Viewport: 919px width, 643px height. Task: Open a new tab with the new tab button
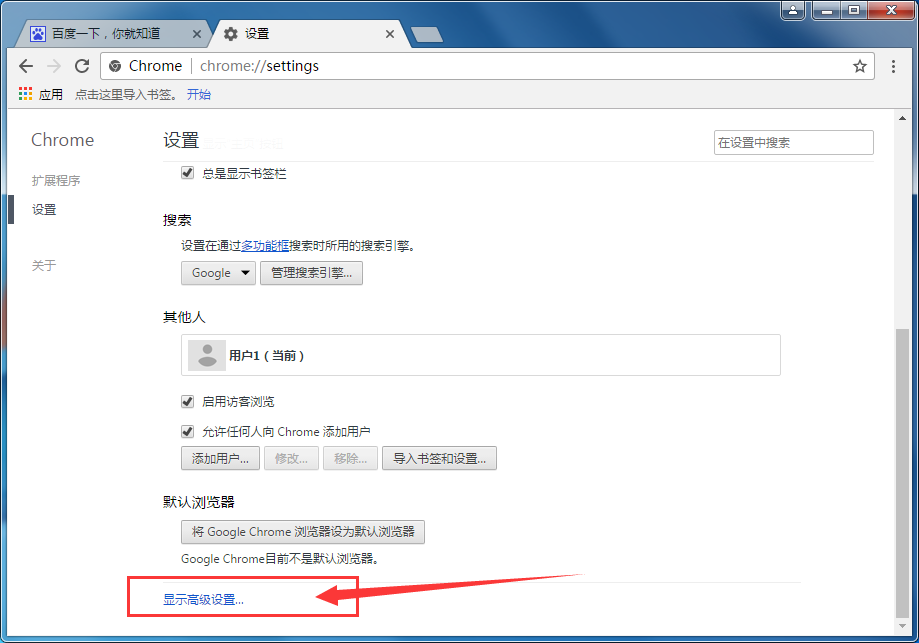pos(427,35)
